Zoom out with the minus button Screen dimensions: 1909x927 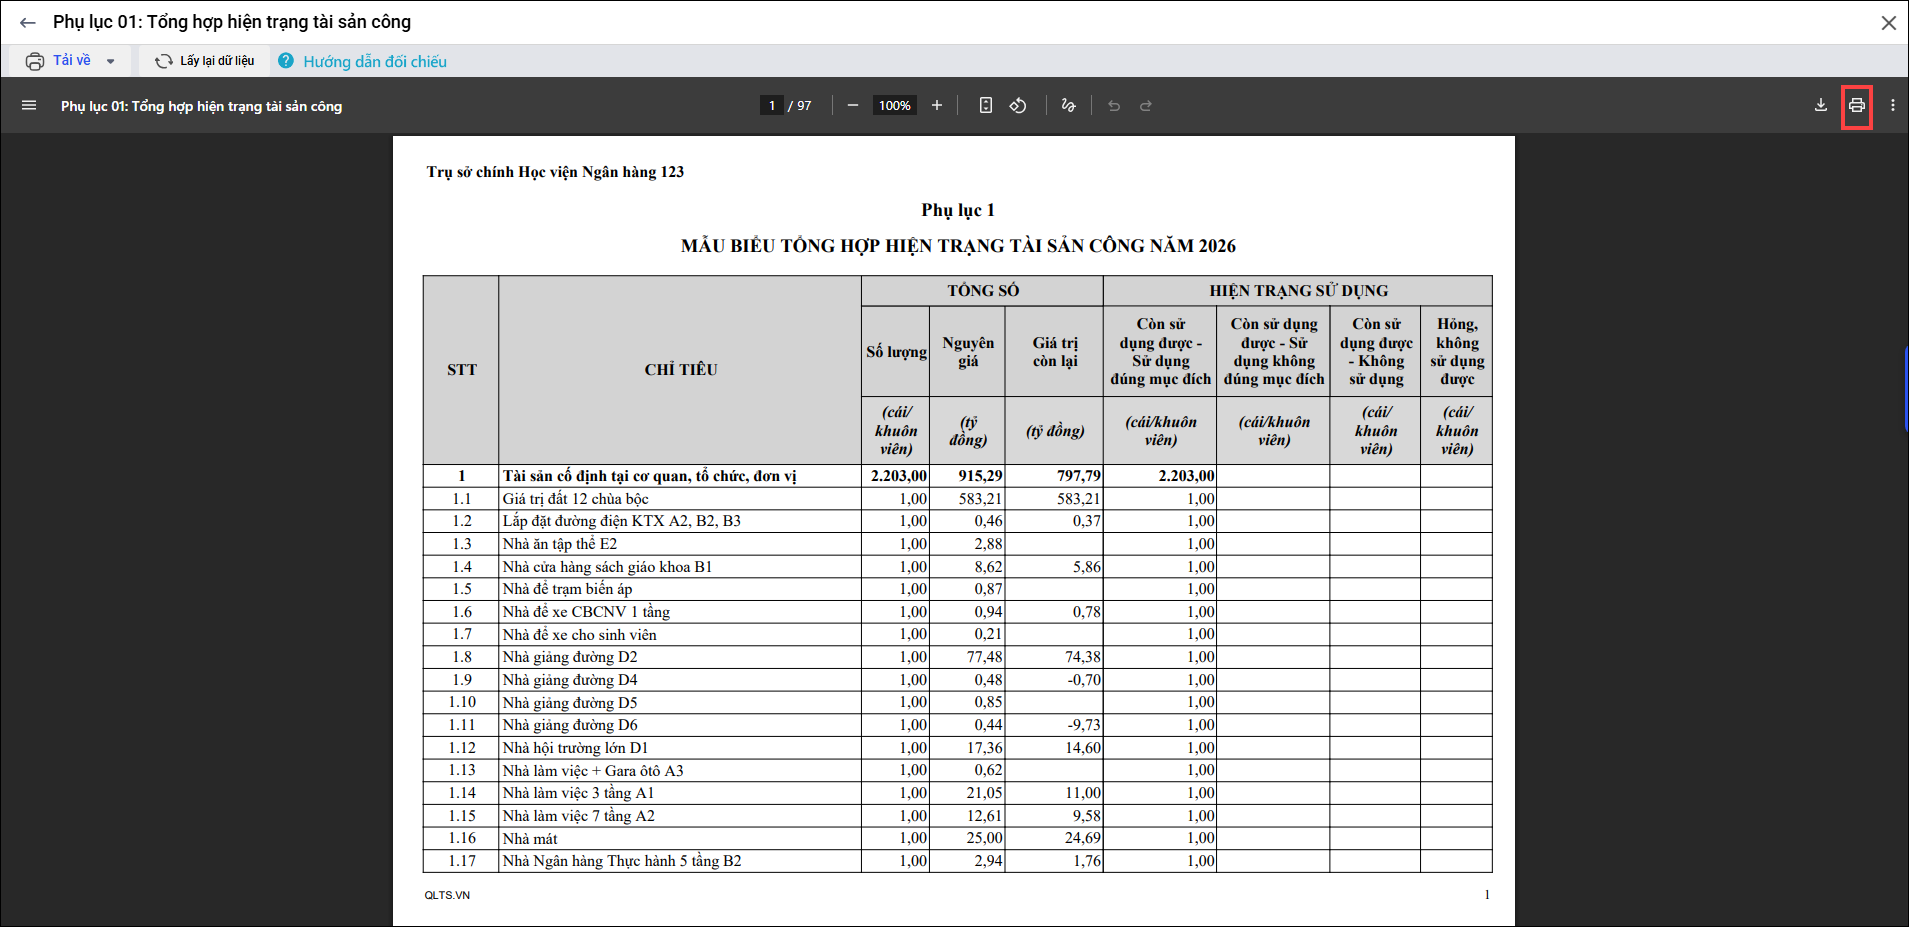point(853,105)
